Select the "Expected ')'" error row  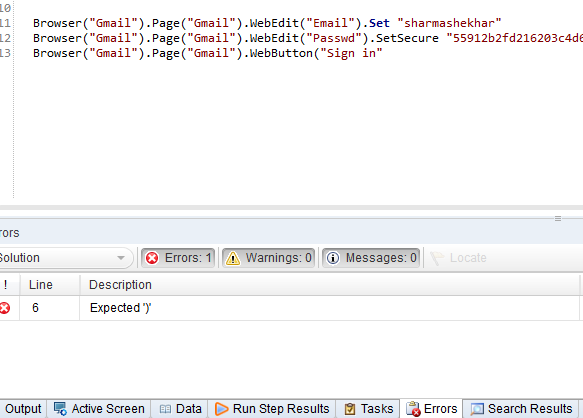click(x=290, y=308)
